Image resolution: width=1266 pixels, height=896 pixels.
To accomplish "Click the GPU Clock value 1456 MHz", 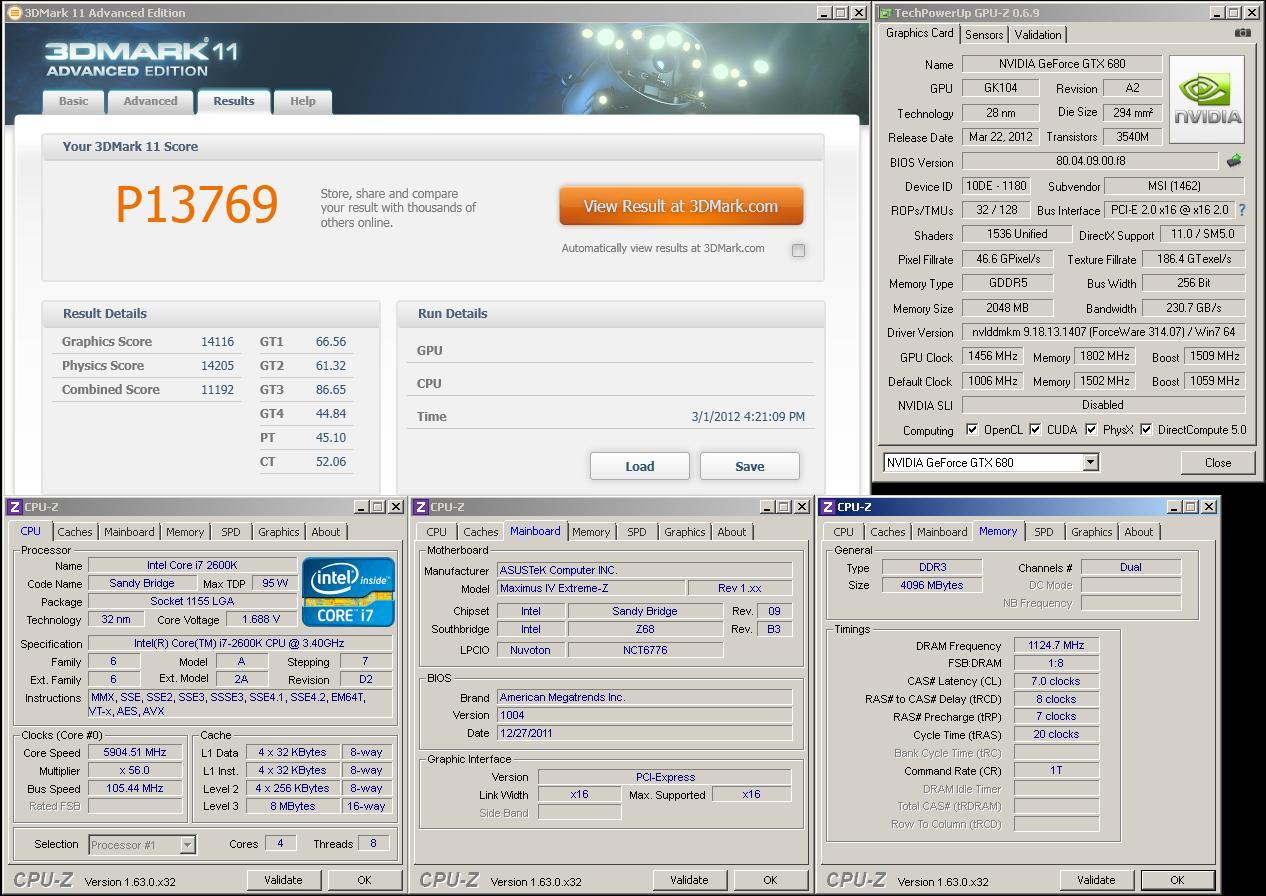I will coord(992,356).
